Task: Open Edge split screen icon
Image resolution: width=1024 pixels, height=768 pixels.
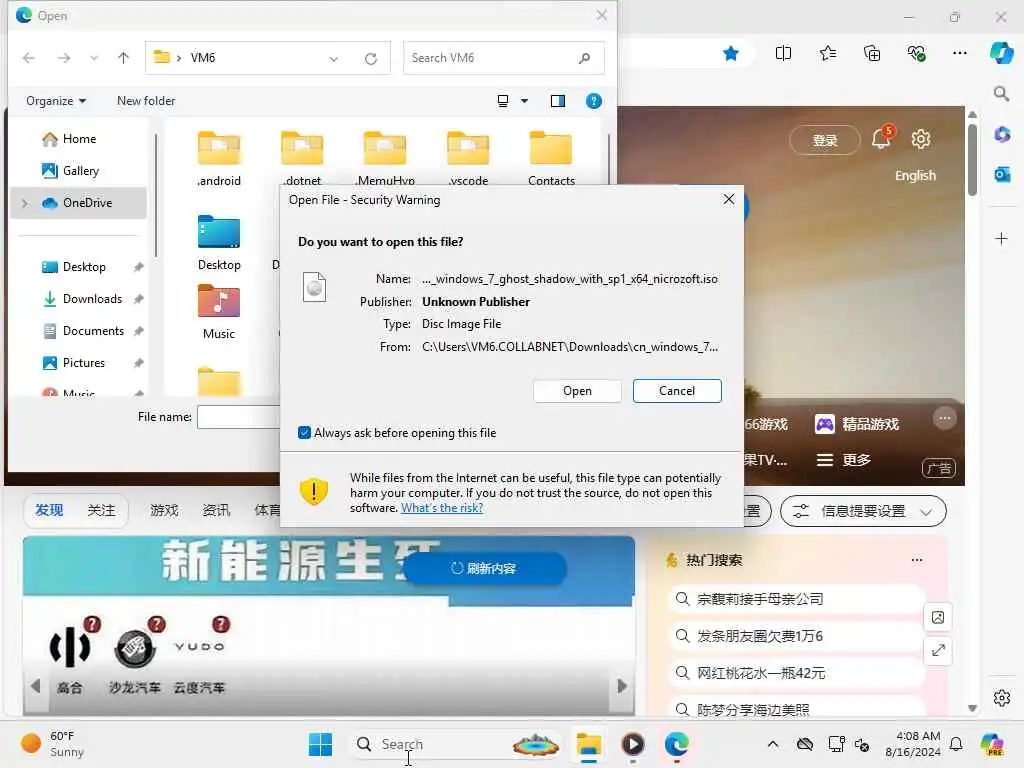Action: tap(783, 54)
